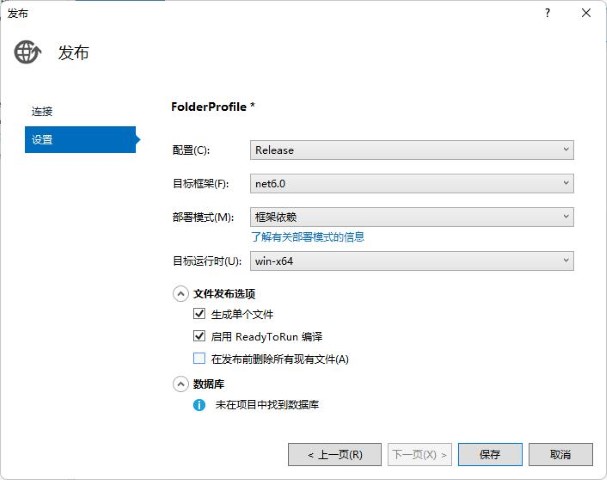Collapse the 文件发布选项 section
Screen dimensions: 607x480
(180, 294)
